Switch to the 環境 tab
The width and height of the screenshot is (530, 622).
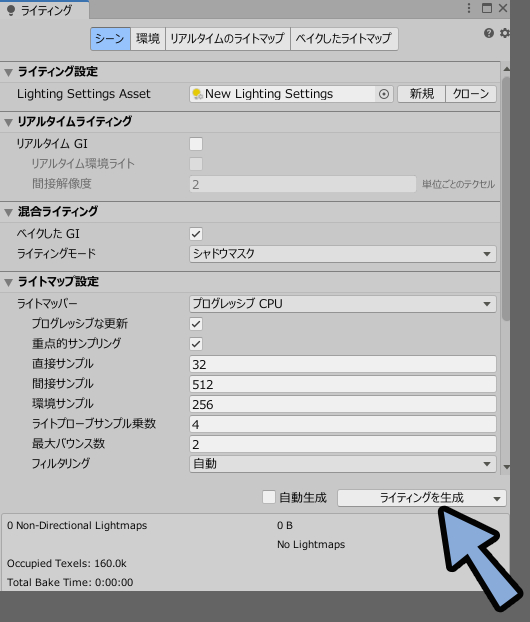[148, 38]
